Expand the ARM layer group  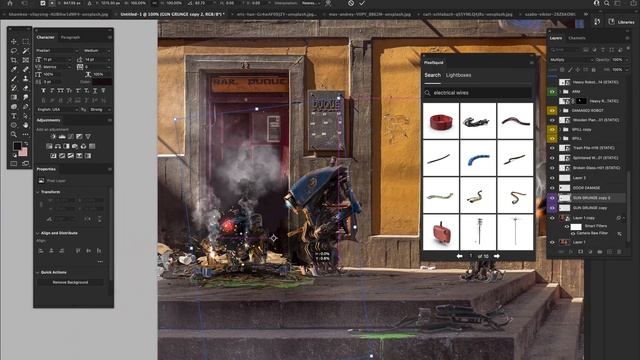tap(560, 91)
